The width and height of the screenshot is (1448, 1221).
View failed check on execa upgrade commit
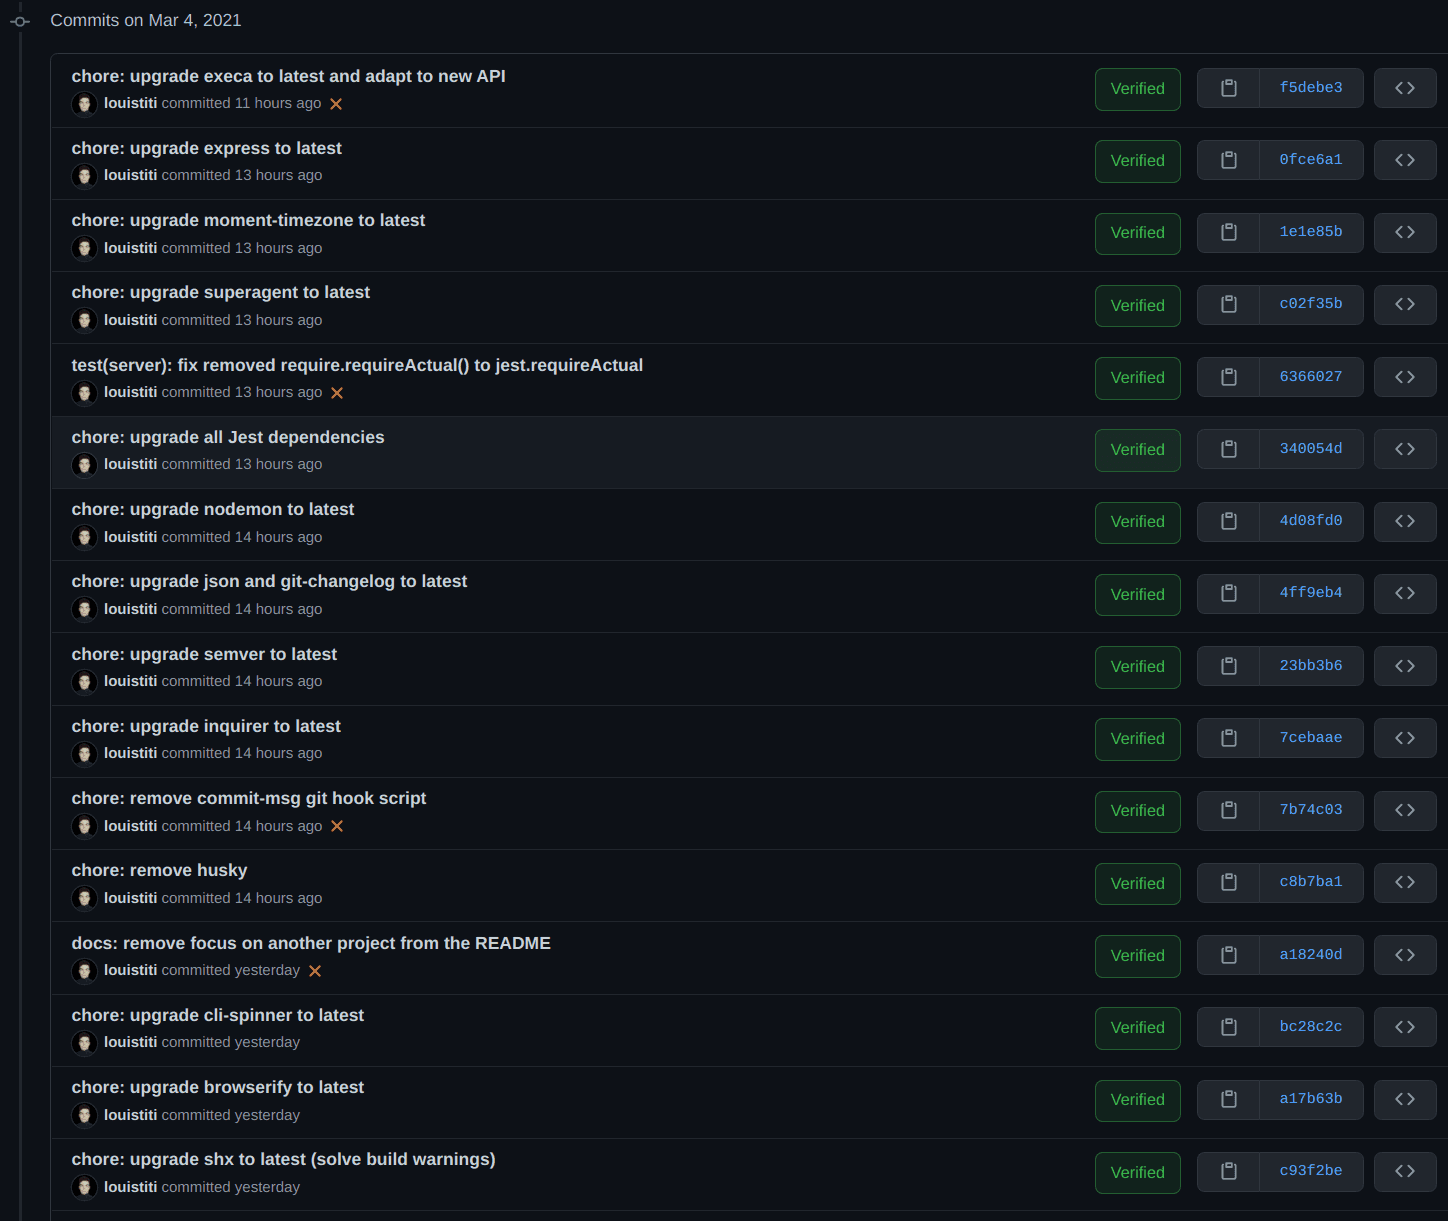click(x=336, y=104)
